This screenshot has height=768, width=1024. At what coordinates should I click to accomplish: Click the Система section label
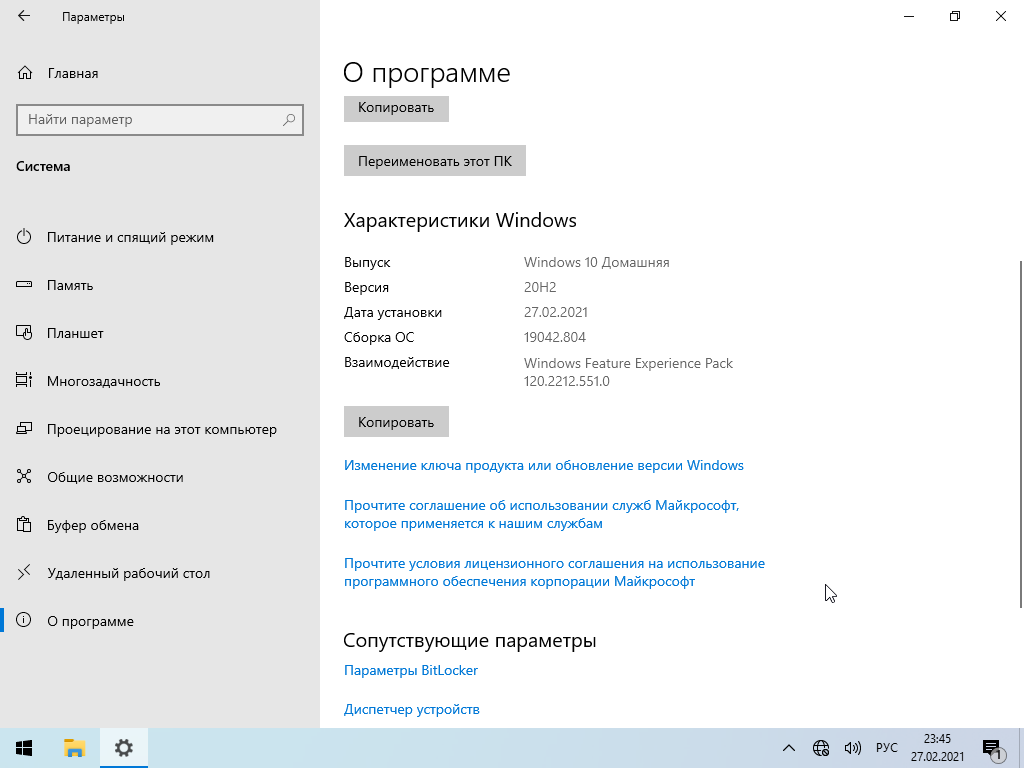pyautogui.click(x=43, y=167)
